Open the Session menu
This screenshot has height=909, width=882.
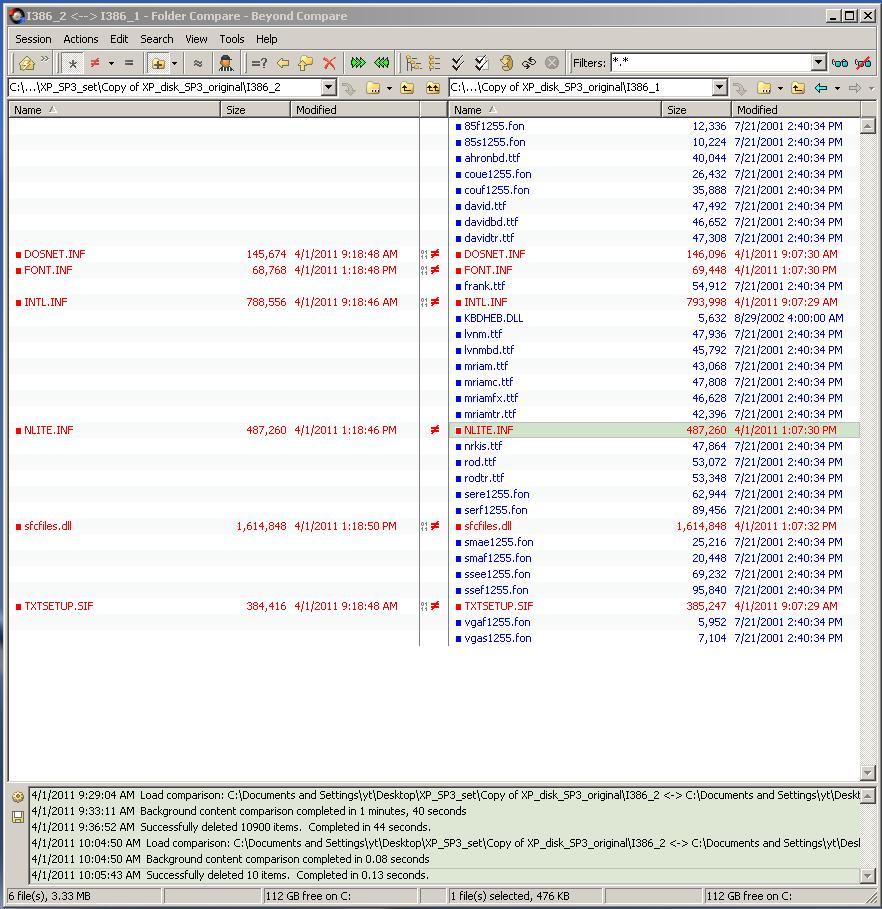33,39
